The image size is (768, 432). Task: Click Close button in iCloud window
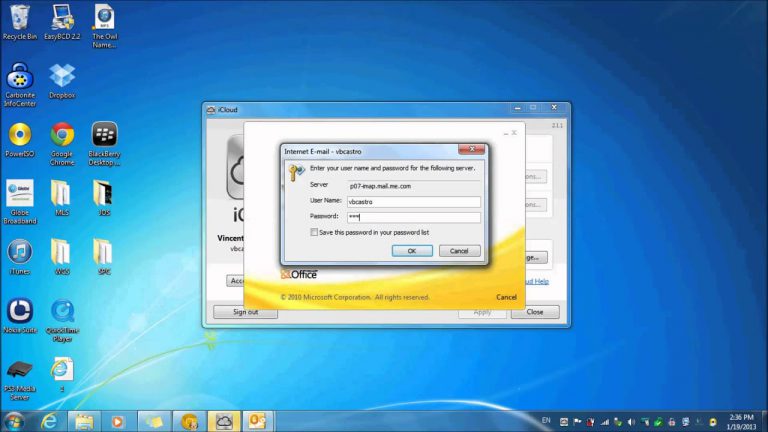pos(535,312)
